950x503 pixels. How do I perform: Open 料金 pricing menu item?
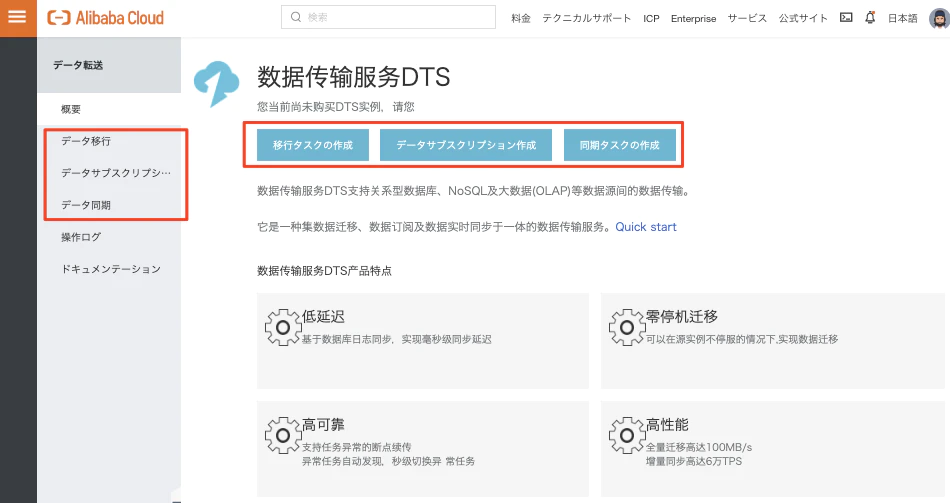point(521,18)
